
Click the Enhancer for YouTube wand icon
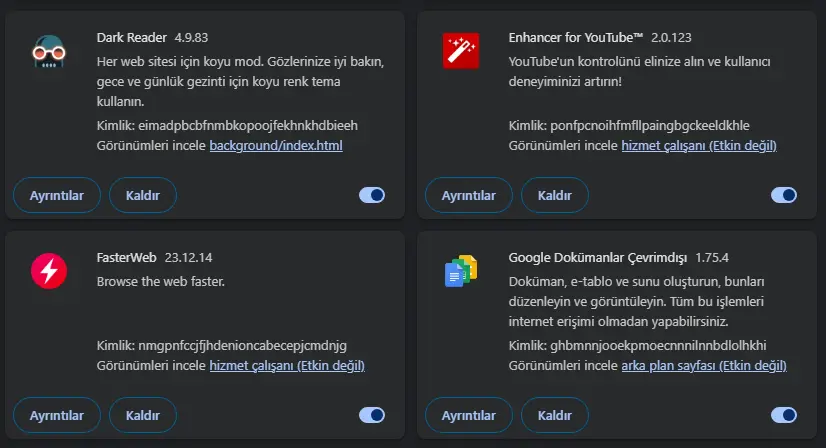point(461,51)
